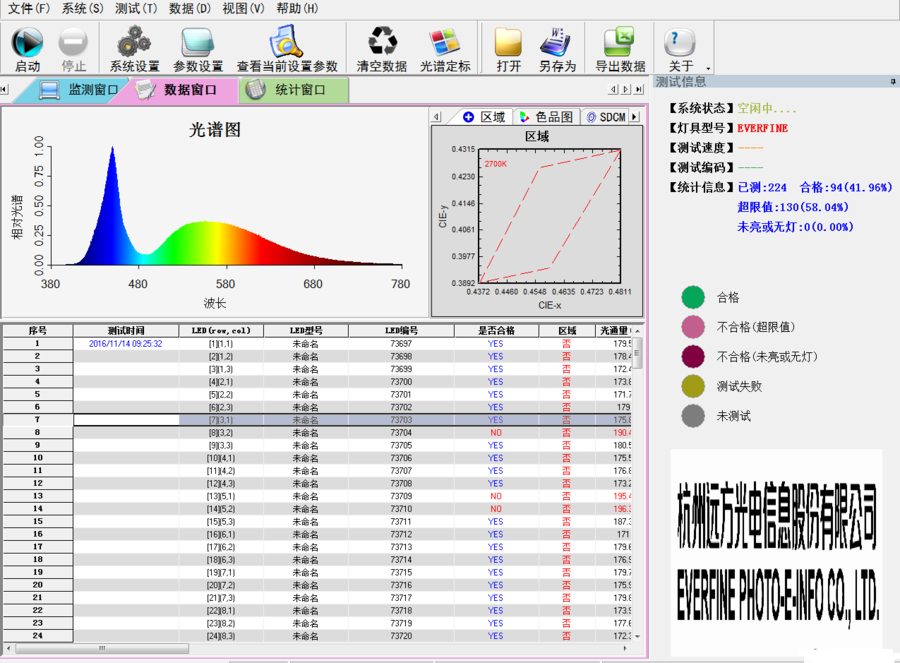Select the SDCM chart tab
The height and width of the screenshot is (663, 900).
click(606, 117)
